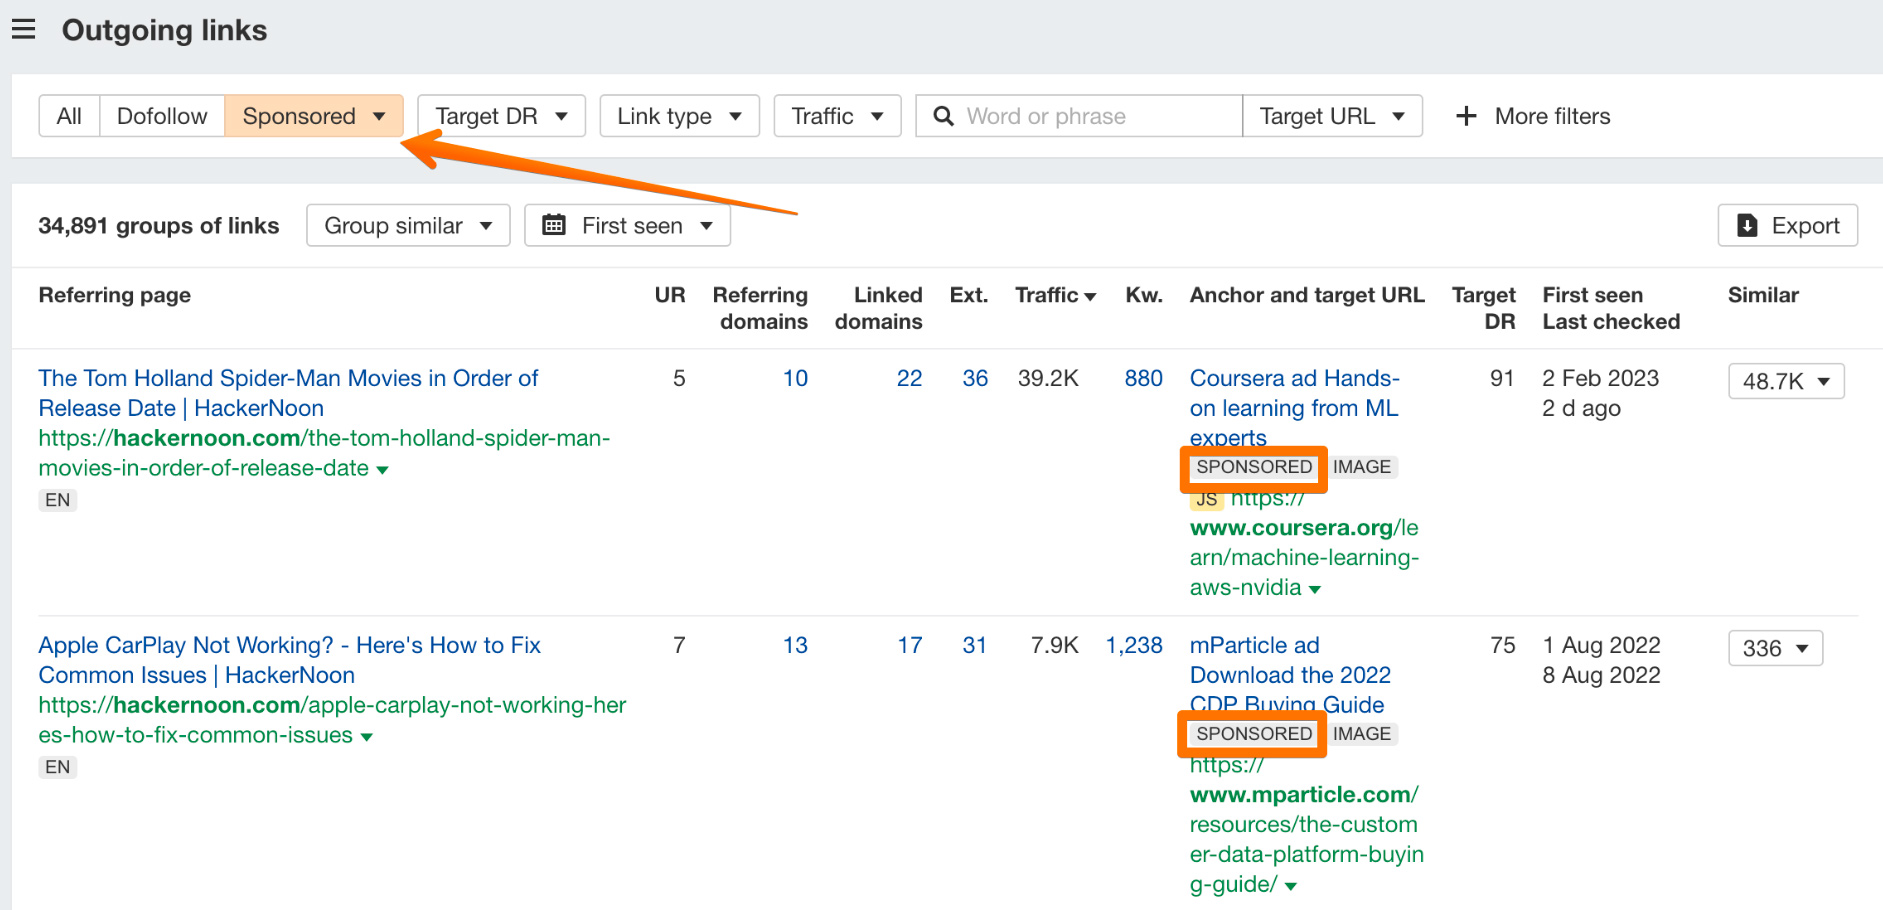
Task: Open the Target DR dropdown
Action: point(501,116)
